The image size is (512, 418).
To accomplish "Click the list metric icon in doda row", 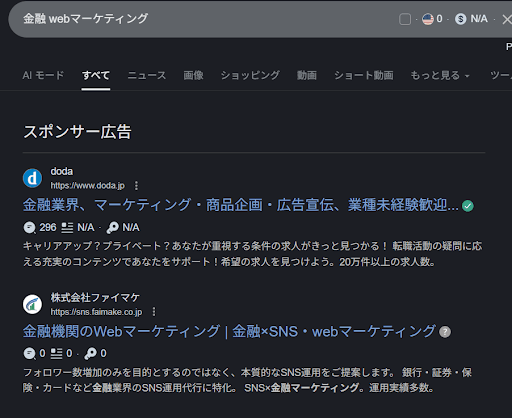I will (67, 228).
